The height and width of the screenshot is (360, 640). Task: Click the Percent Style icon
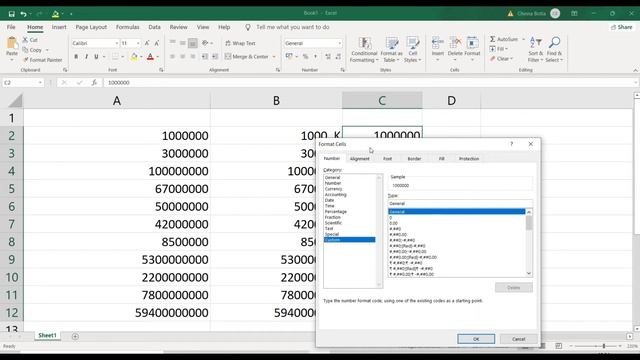point(305,57)
